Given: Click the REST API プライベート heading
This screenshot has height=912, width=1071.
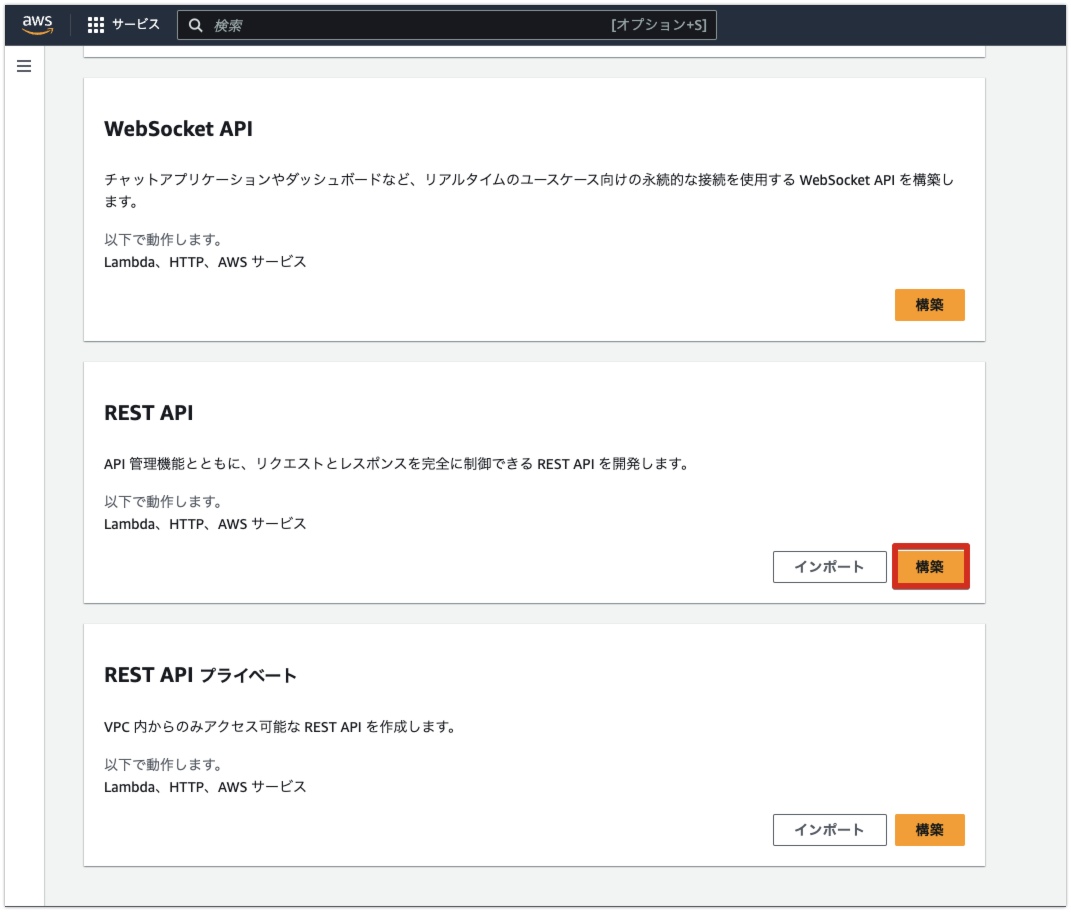Looking at the screenshot, I should coord(200,675).
